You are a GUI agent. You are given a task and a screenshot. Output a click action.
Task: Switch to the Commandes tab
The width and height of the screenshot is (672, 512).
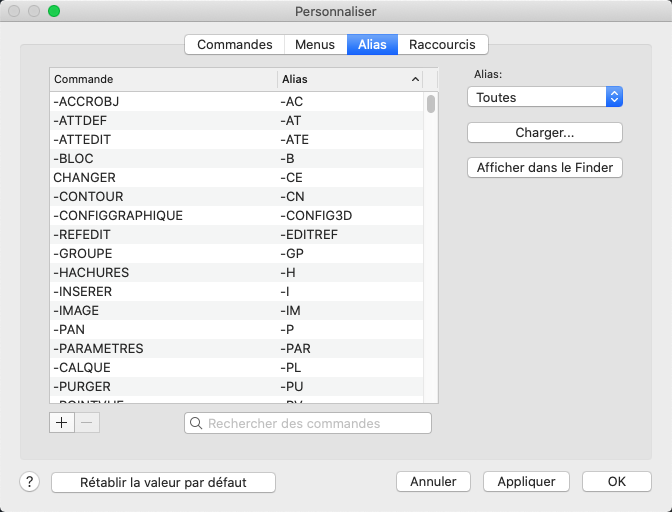235,45
